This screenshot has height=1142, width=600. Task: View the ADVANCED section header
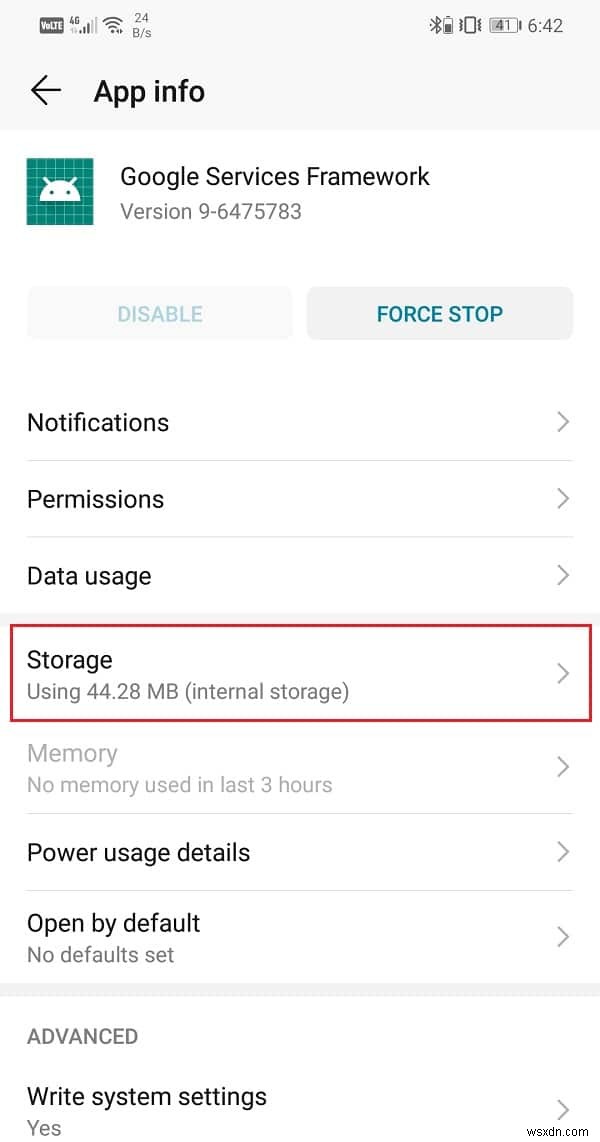coord(82,1036)
